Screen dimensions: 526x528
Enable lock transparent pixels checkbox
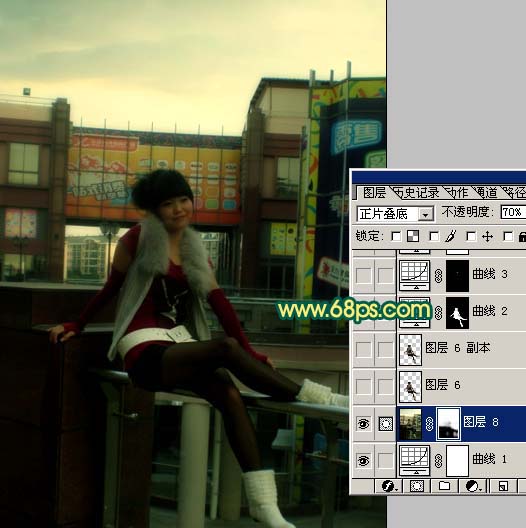[x=396, y=236]
